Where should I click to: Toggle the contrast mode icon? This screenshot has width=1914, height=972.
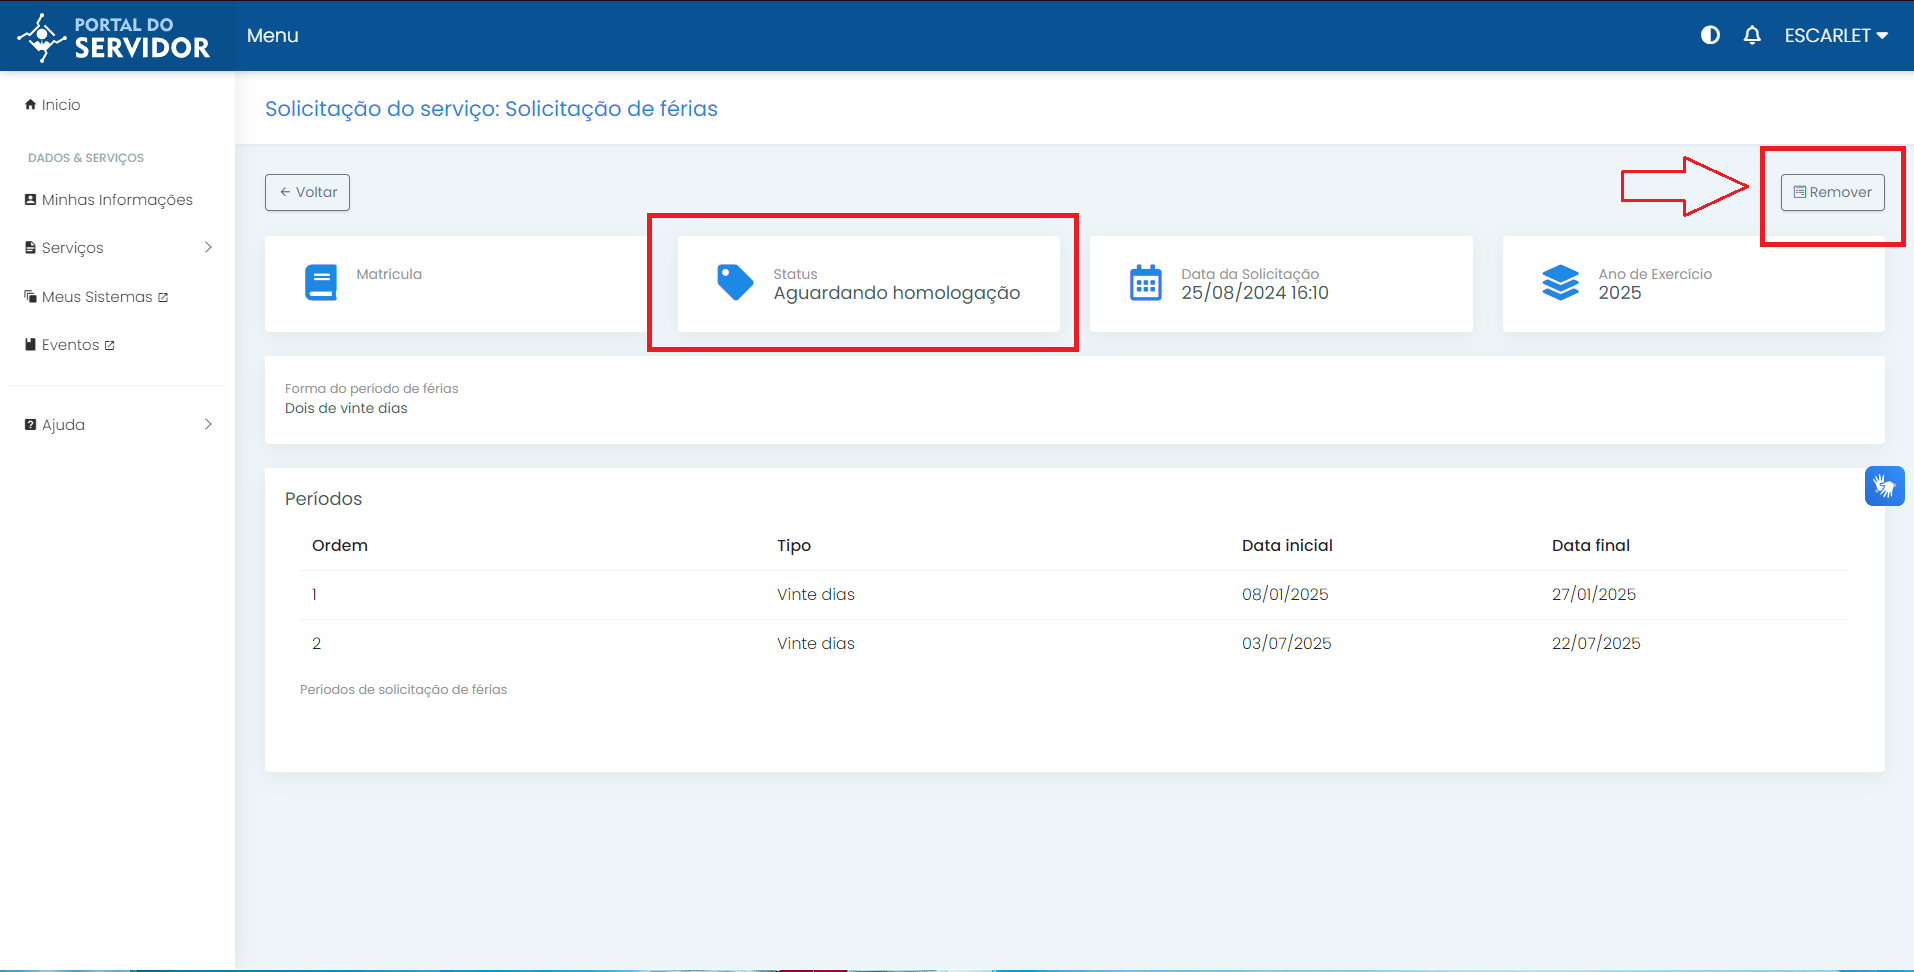point(1710,35)
